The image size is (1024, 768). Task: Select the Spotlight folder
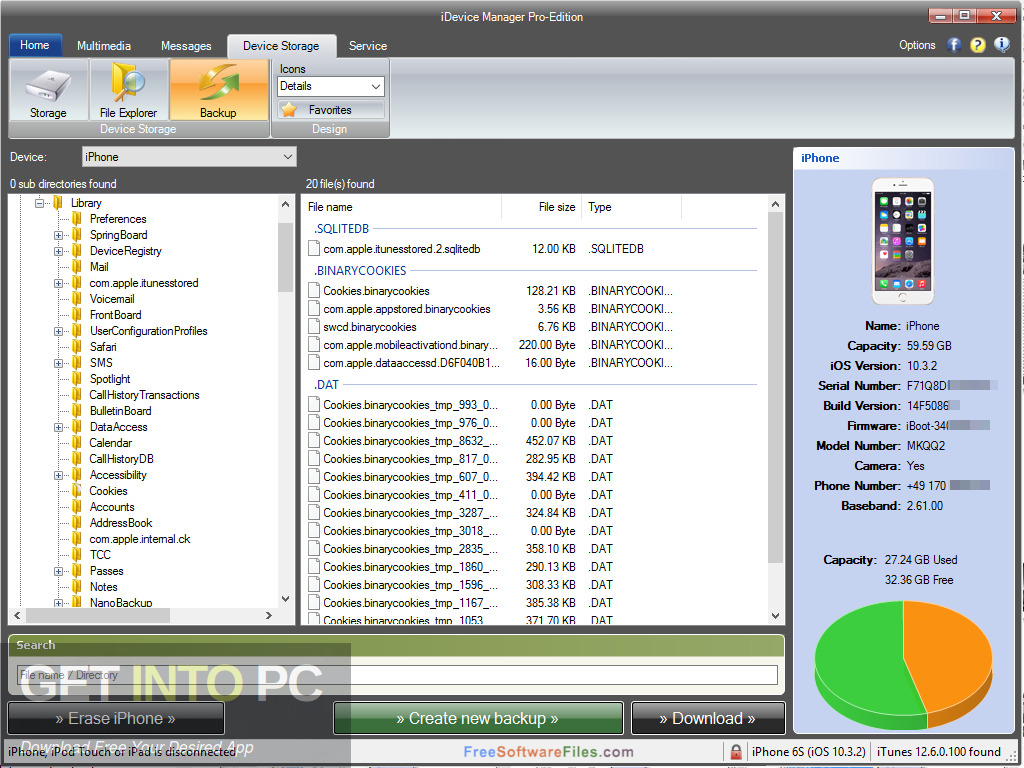pos(110,379)
